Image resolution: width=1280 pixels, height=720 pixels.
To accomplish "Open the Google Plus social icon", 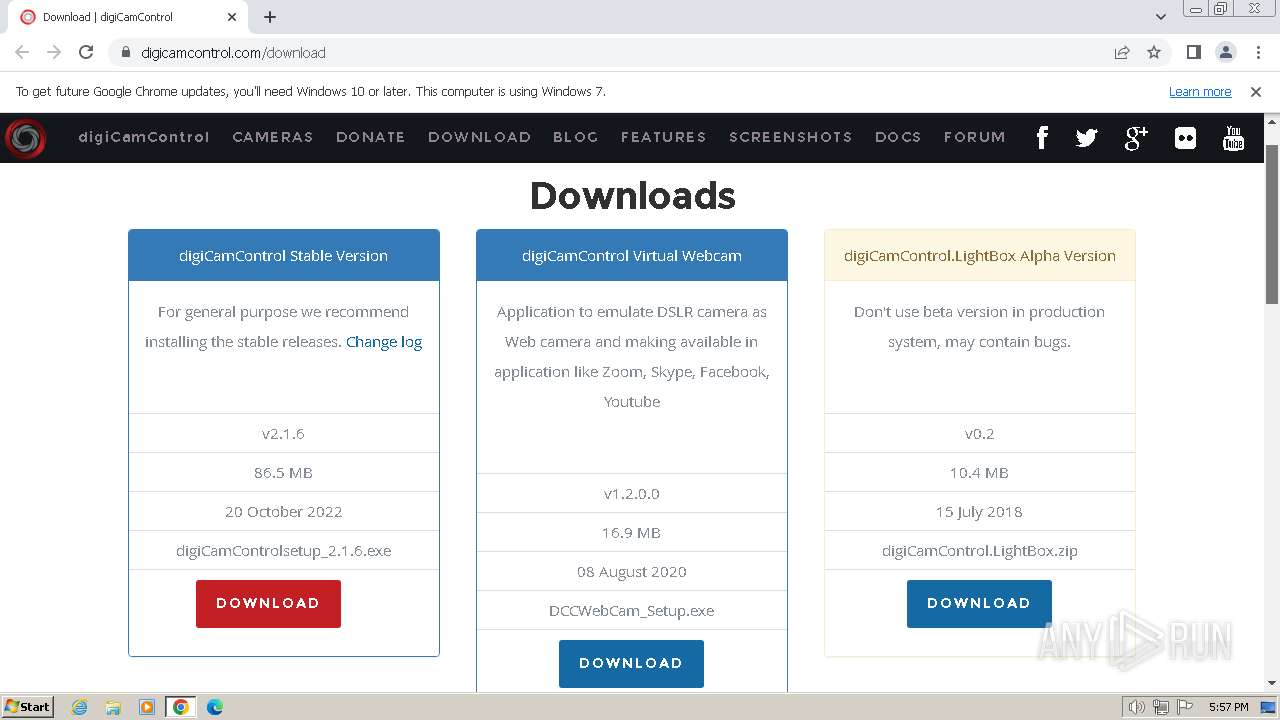I will (1136, 138).
